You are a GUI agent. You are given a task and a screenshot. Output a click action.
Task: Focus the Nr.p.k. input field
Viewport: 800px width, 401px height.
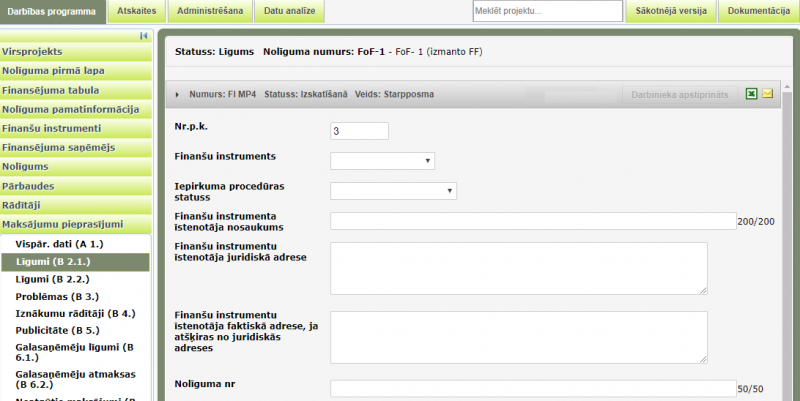click(x=359, y=131)
